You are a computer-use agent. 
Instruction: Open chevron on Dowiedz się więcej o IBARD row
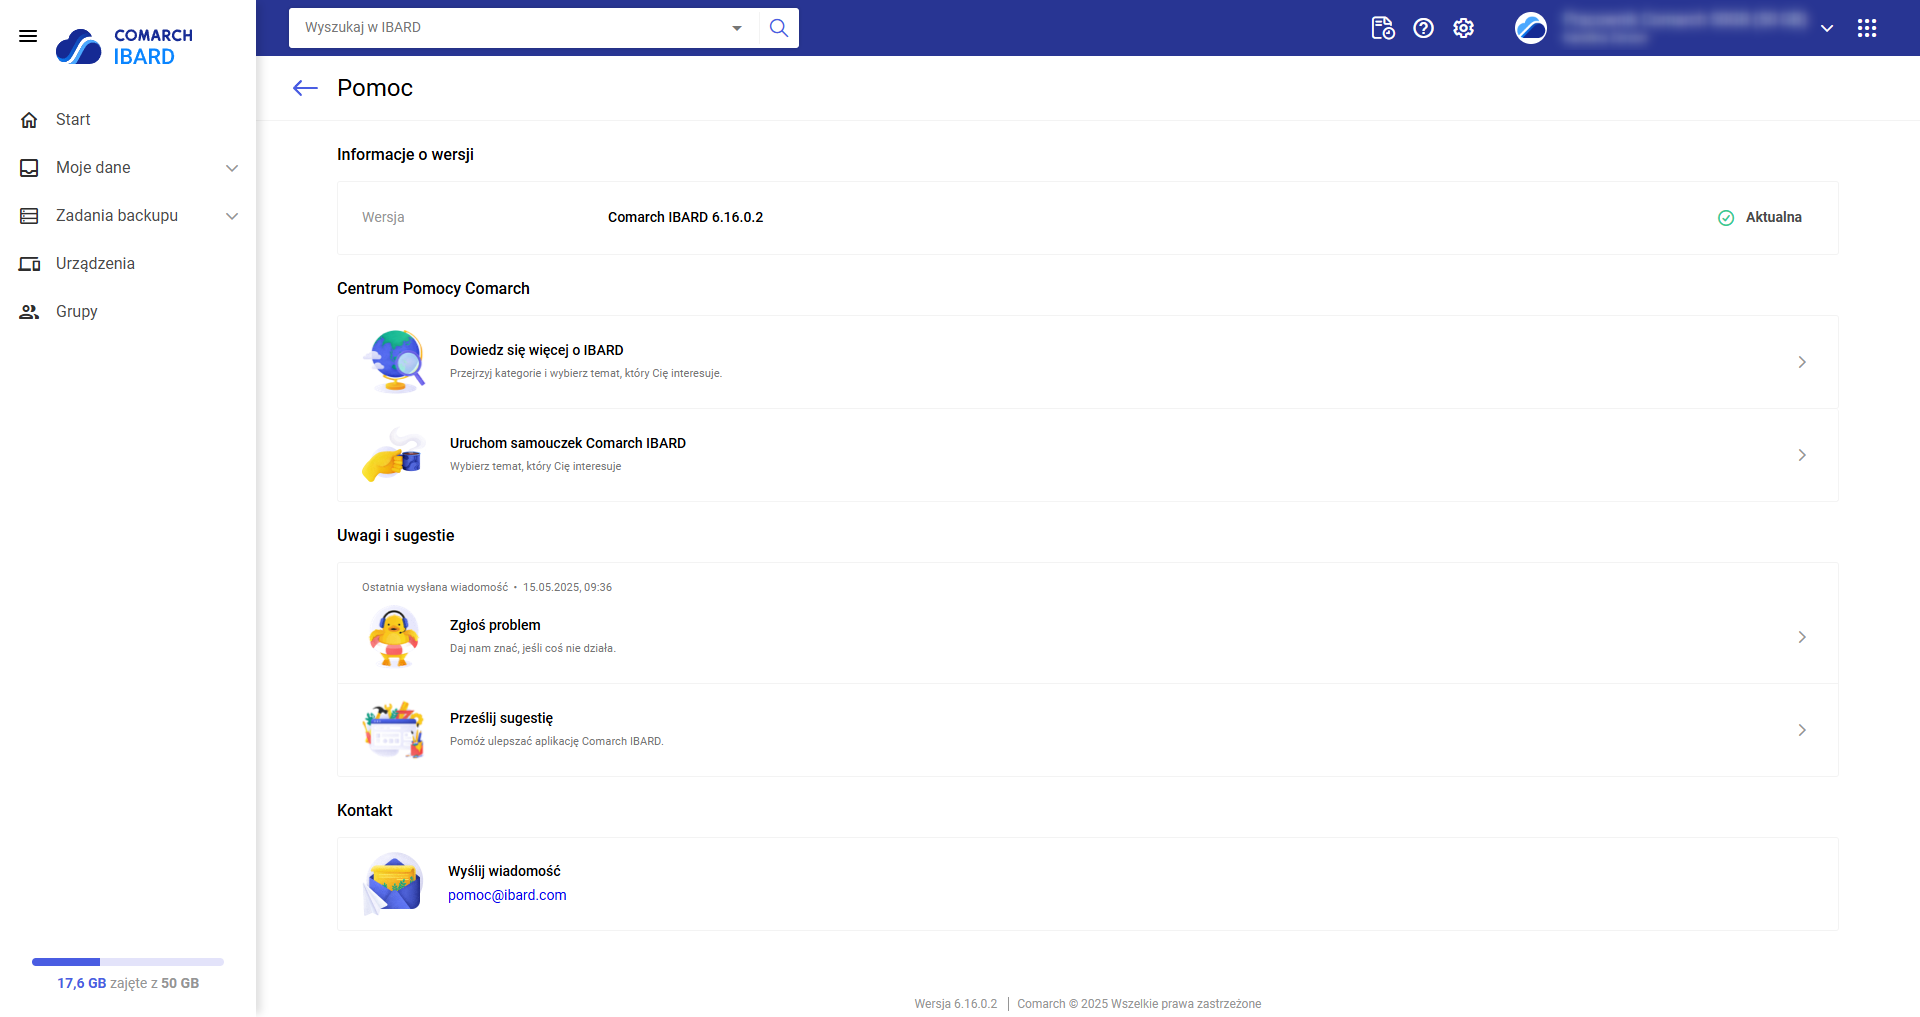[1802, 362]
